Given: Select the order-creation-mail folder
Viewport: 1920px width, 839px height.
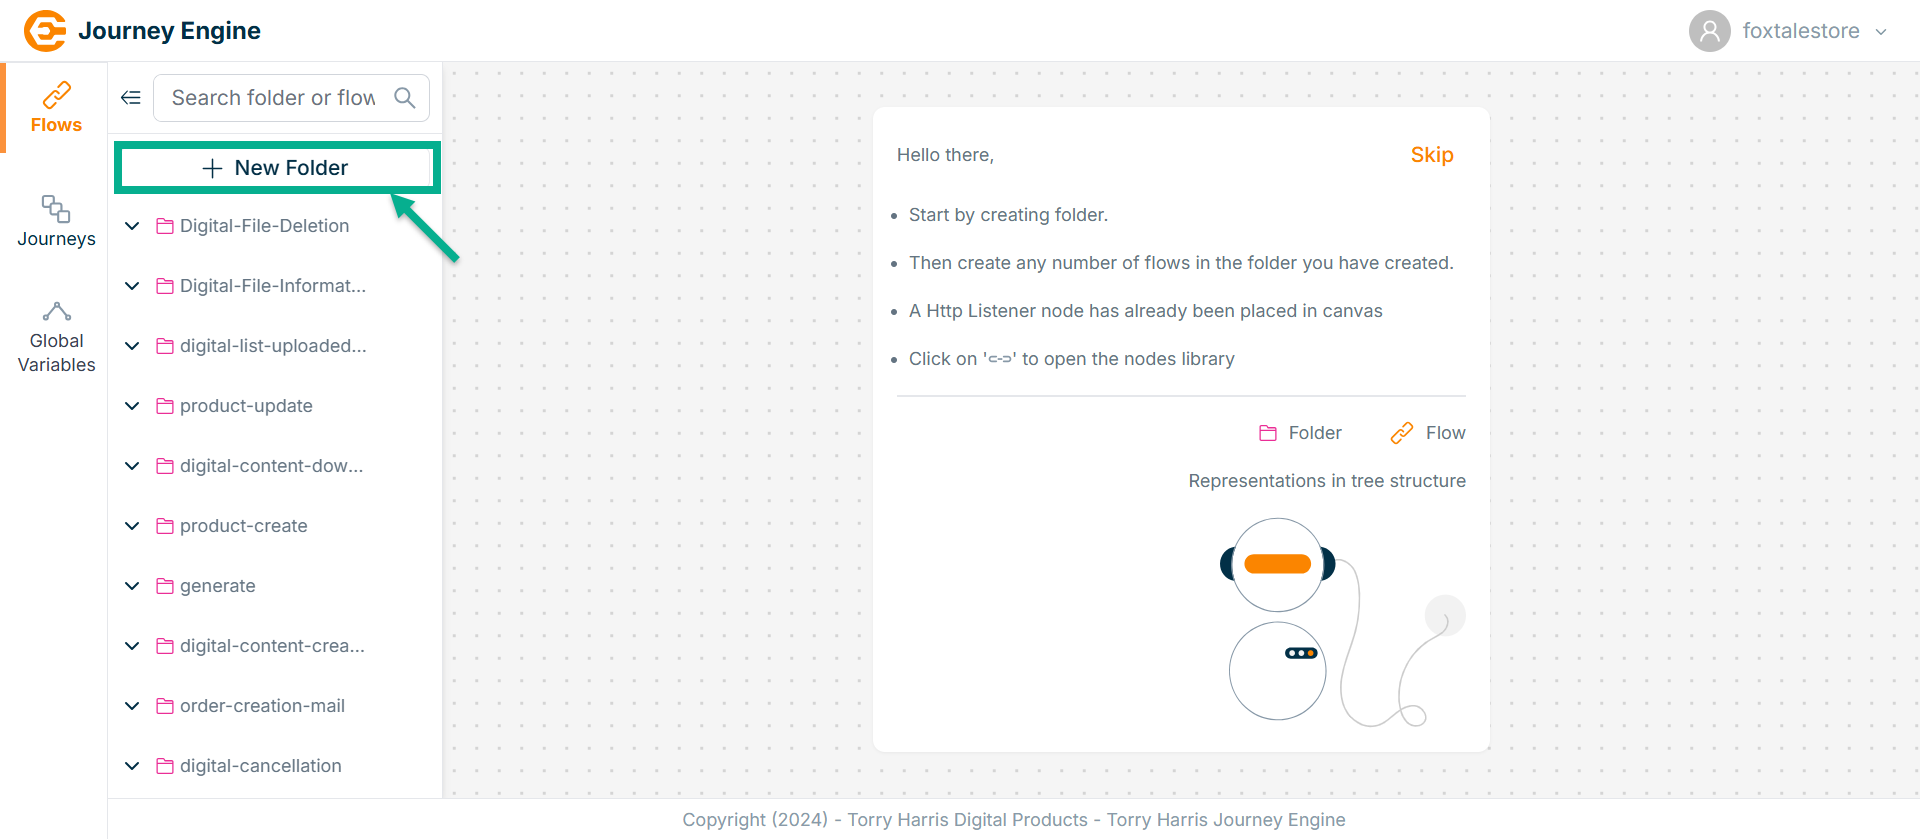Looking at the screenshot, I should tap(262, 706).
